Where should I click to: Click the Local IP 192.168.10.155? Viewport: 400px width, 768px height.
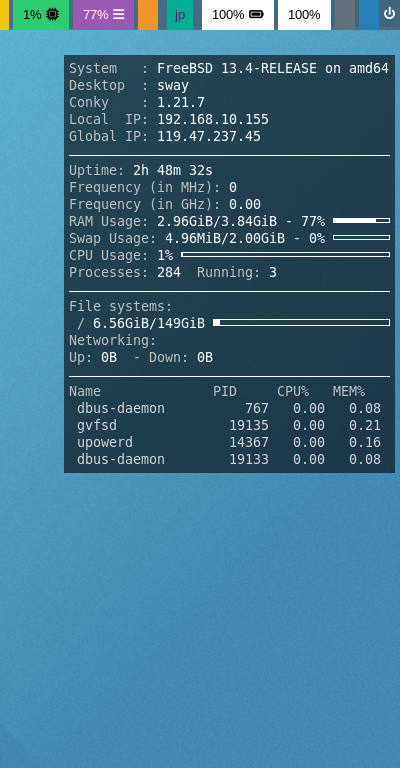point(213,120)
